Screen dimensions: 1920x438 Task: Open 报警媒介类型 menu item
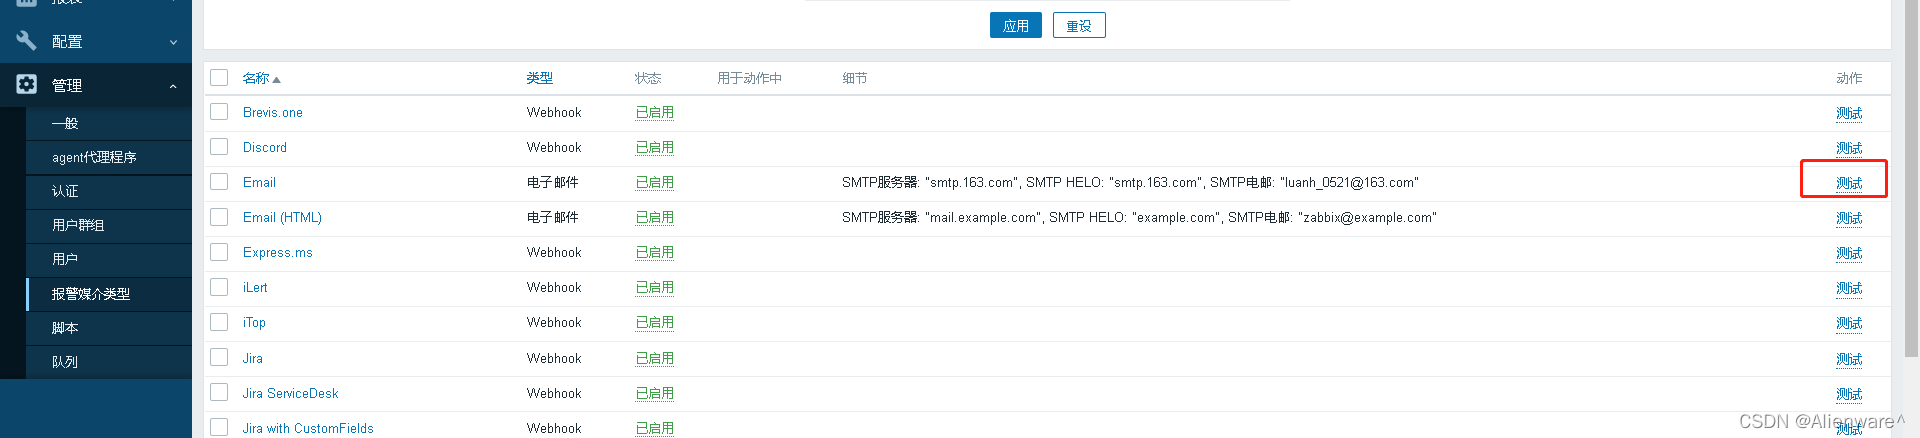click(x=91, y=294)
